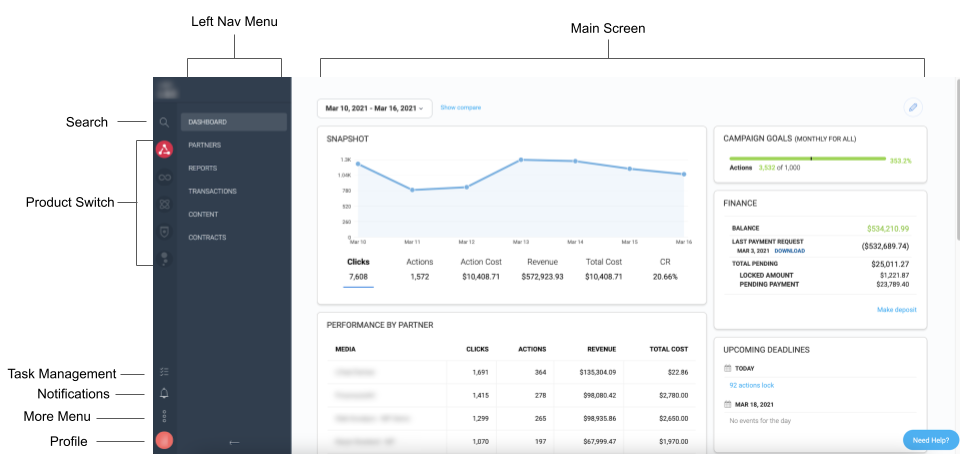This screenshot has width=960, height=454.
Task: Open the Mar 10 - Mar 16 date range dropdown
Action: pos(374,108)
